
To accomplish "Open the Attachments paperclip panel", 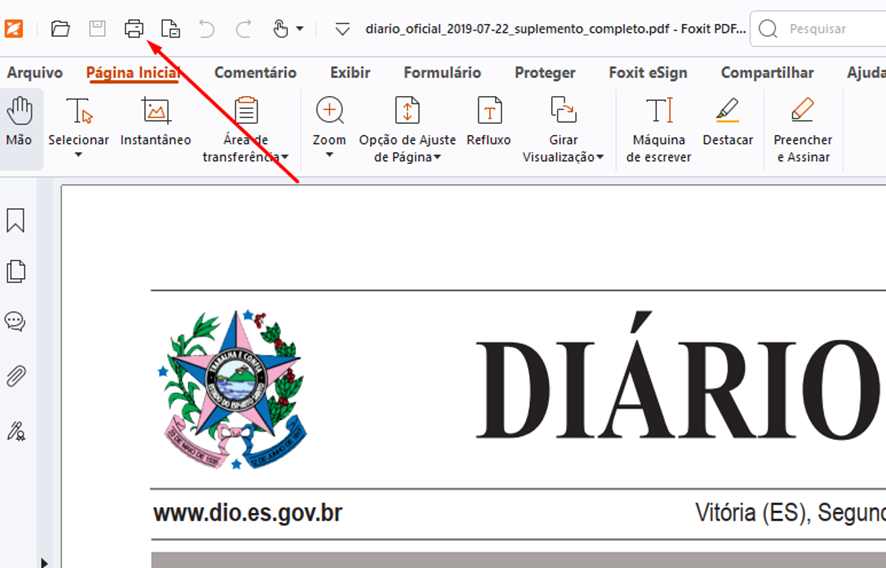I will tap(16, 376).
